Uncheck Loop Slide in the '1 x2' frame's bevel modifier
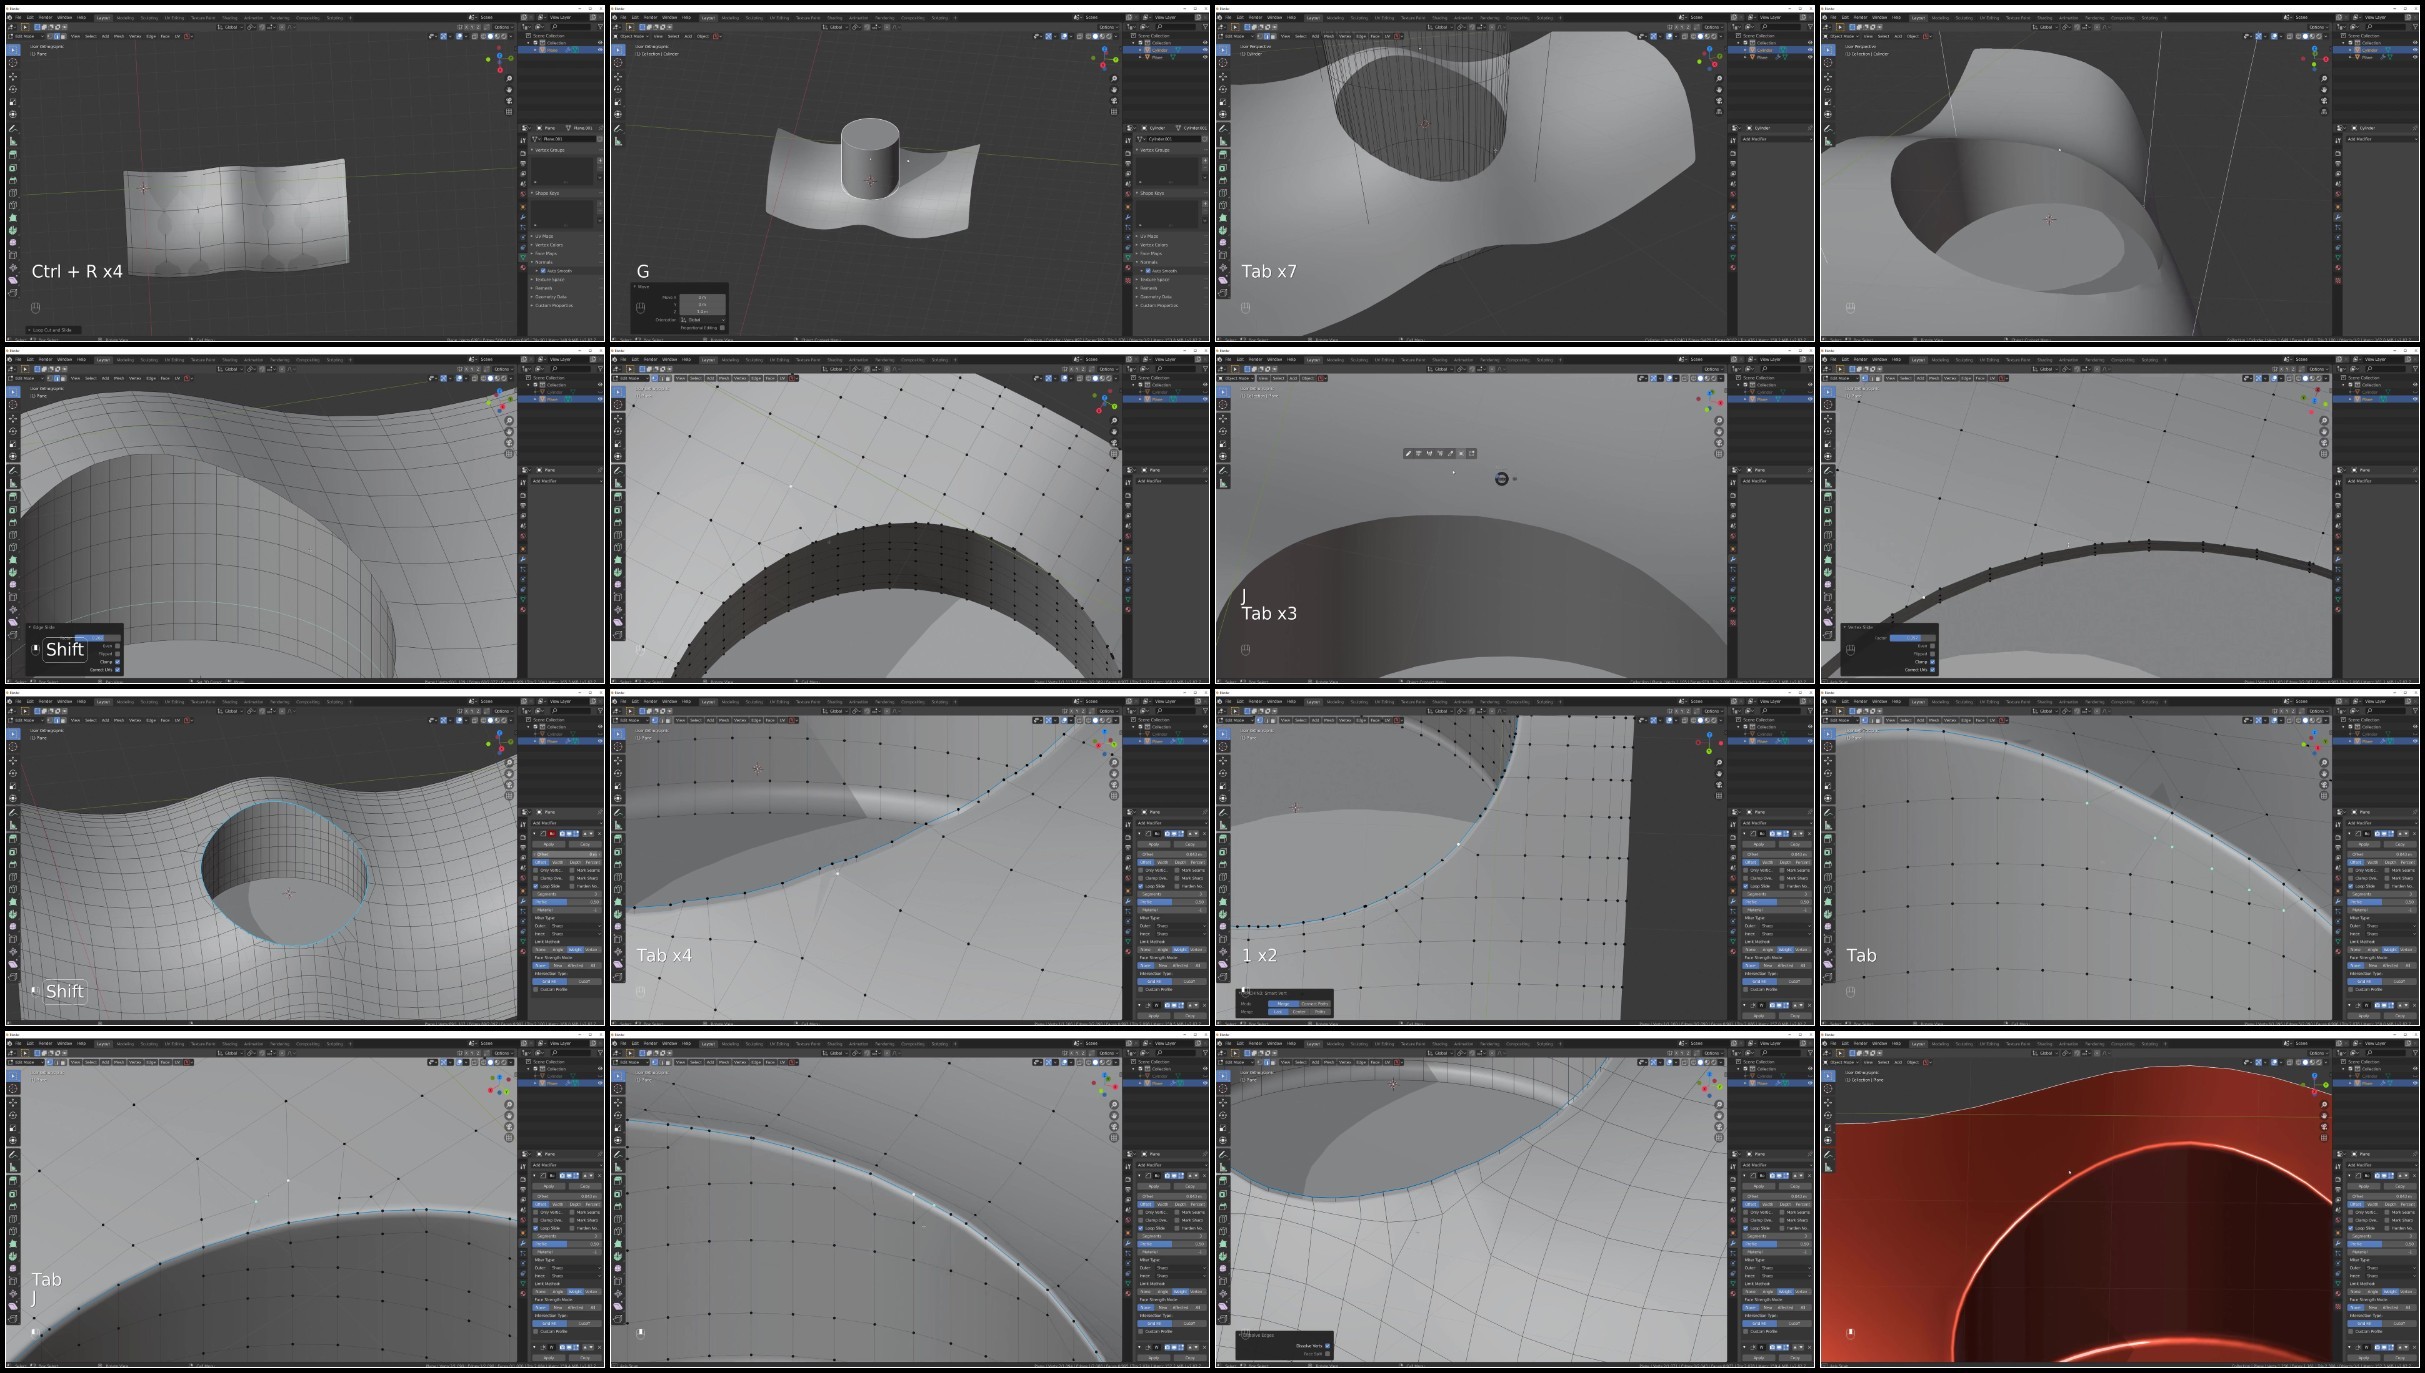 (x=1745, y=886)
